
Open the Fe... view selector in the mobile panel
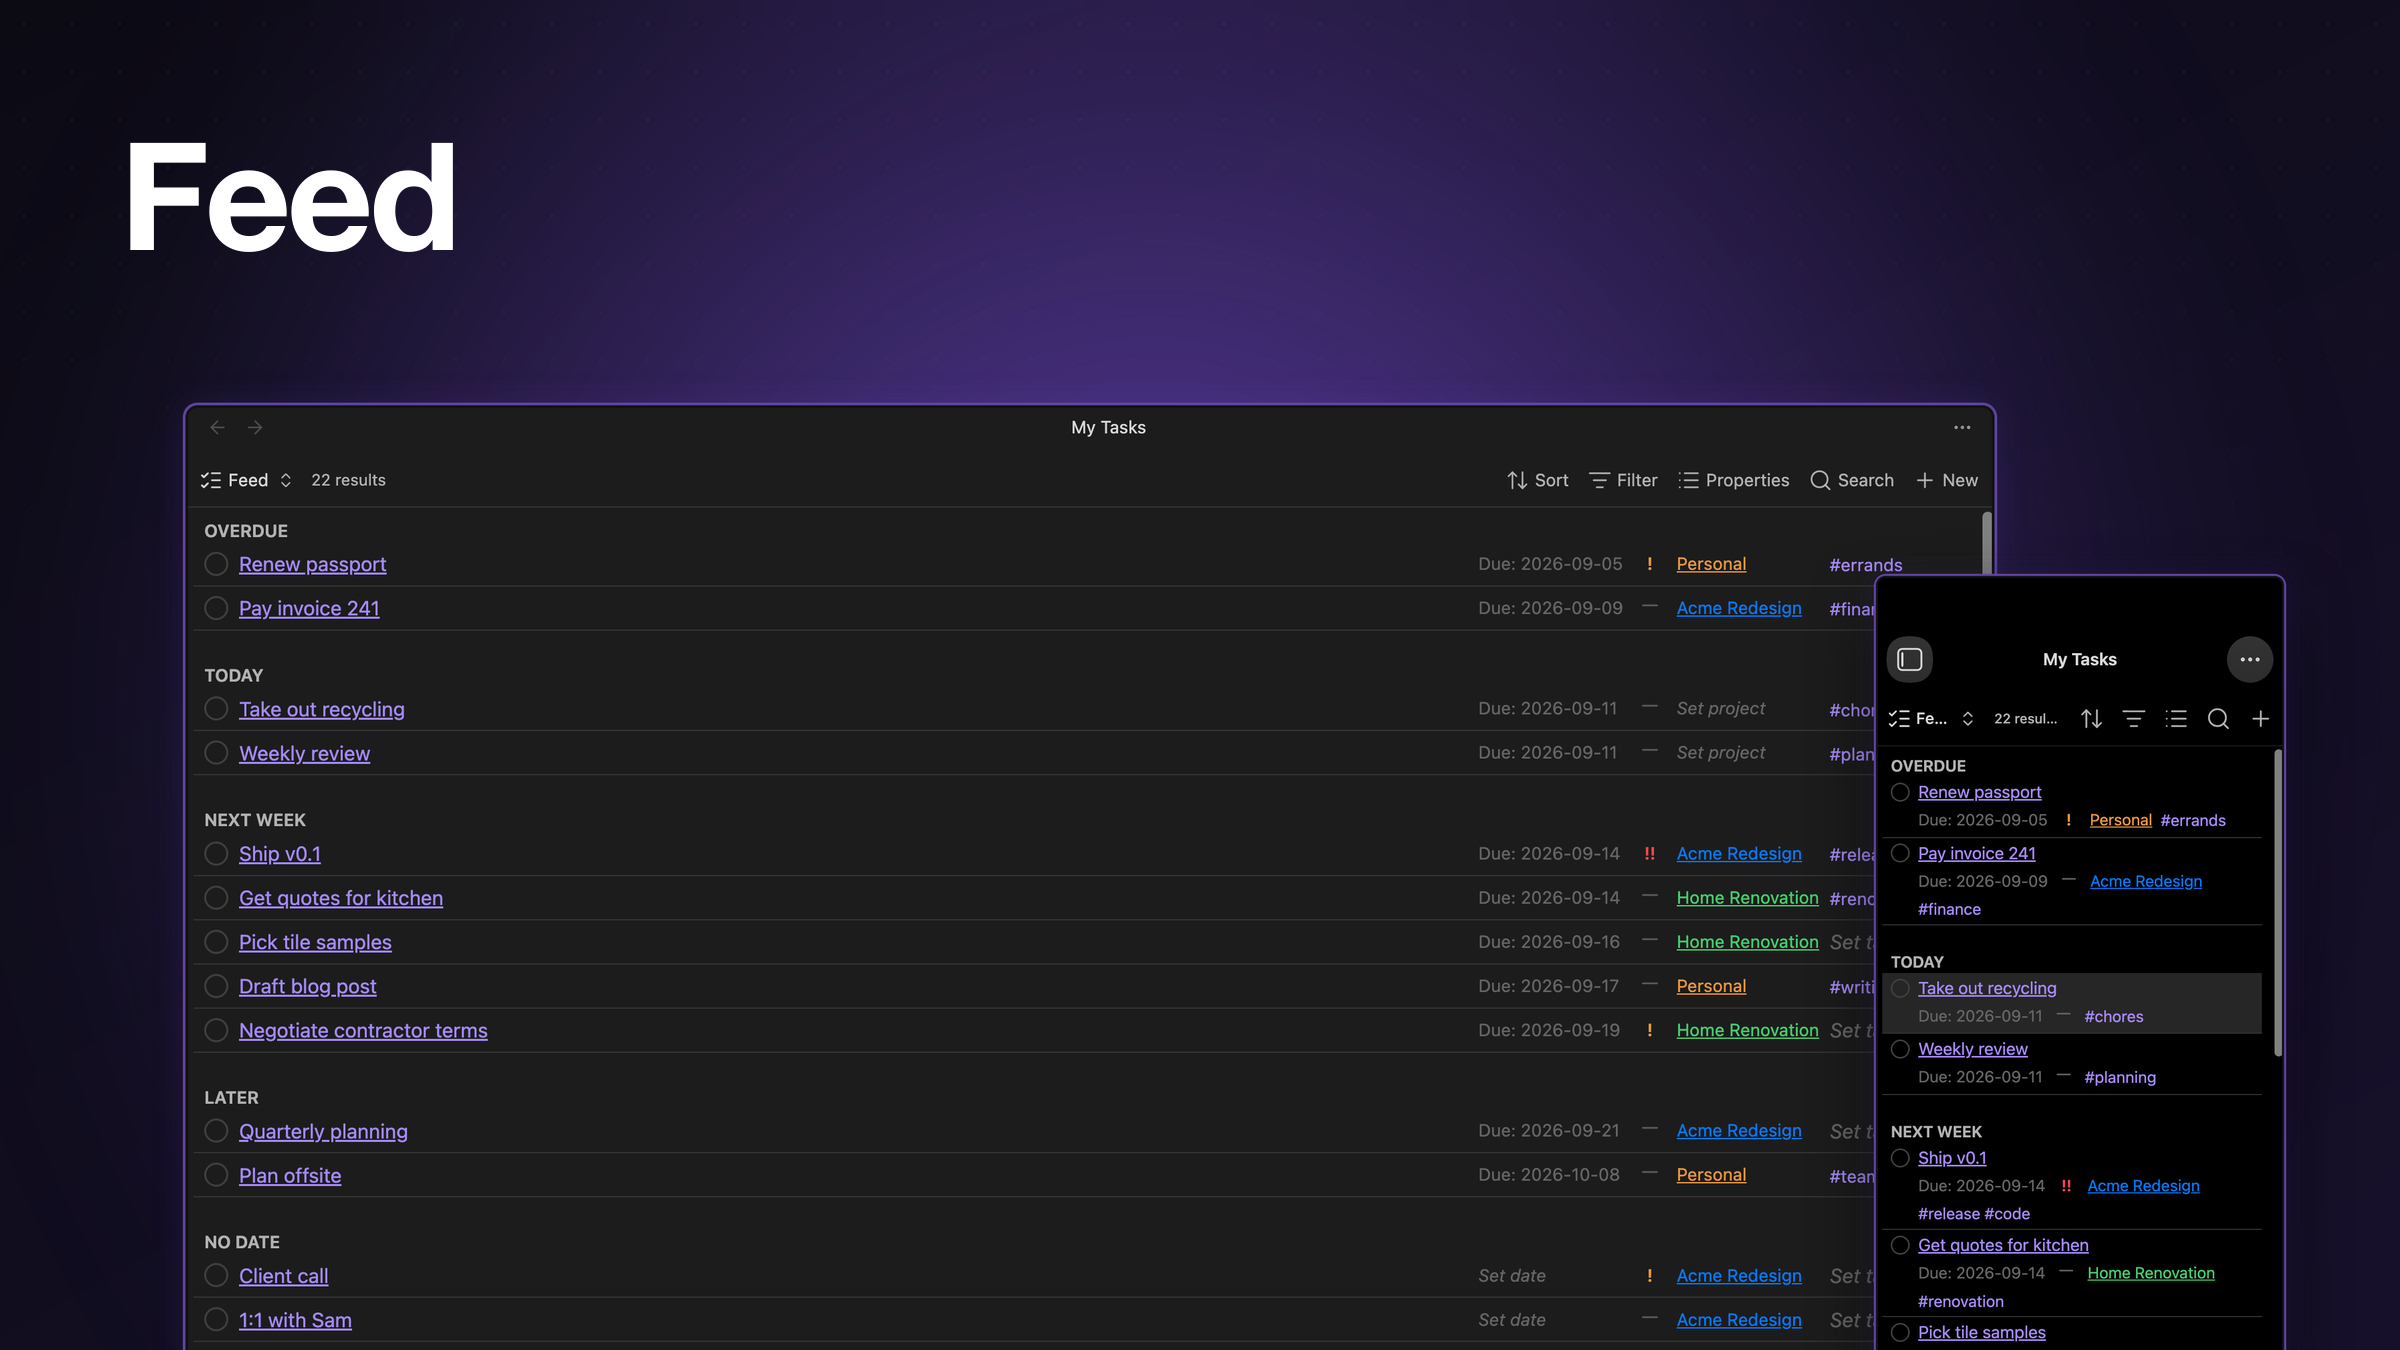point(1931,718)
